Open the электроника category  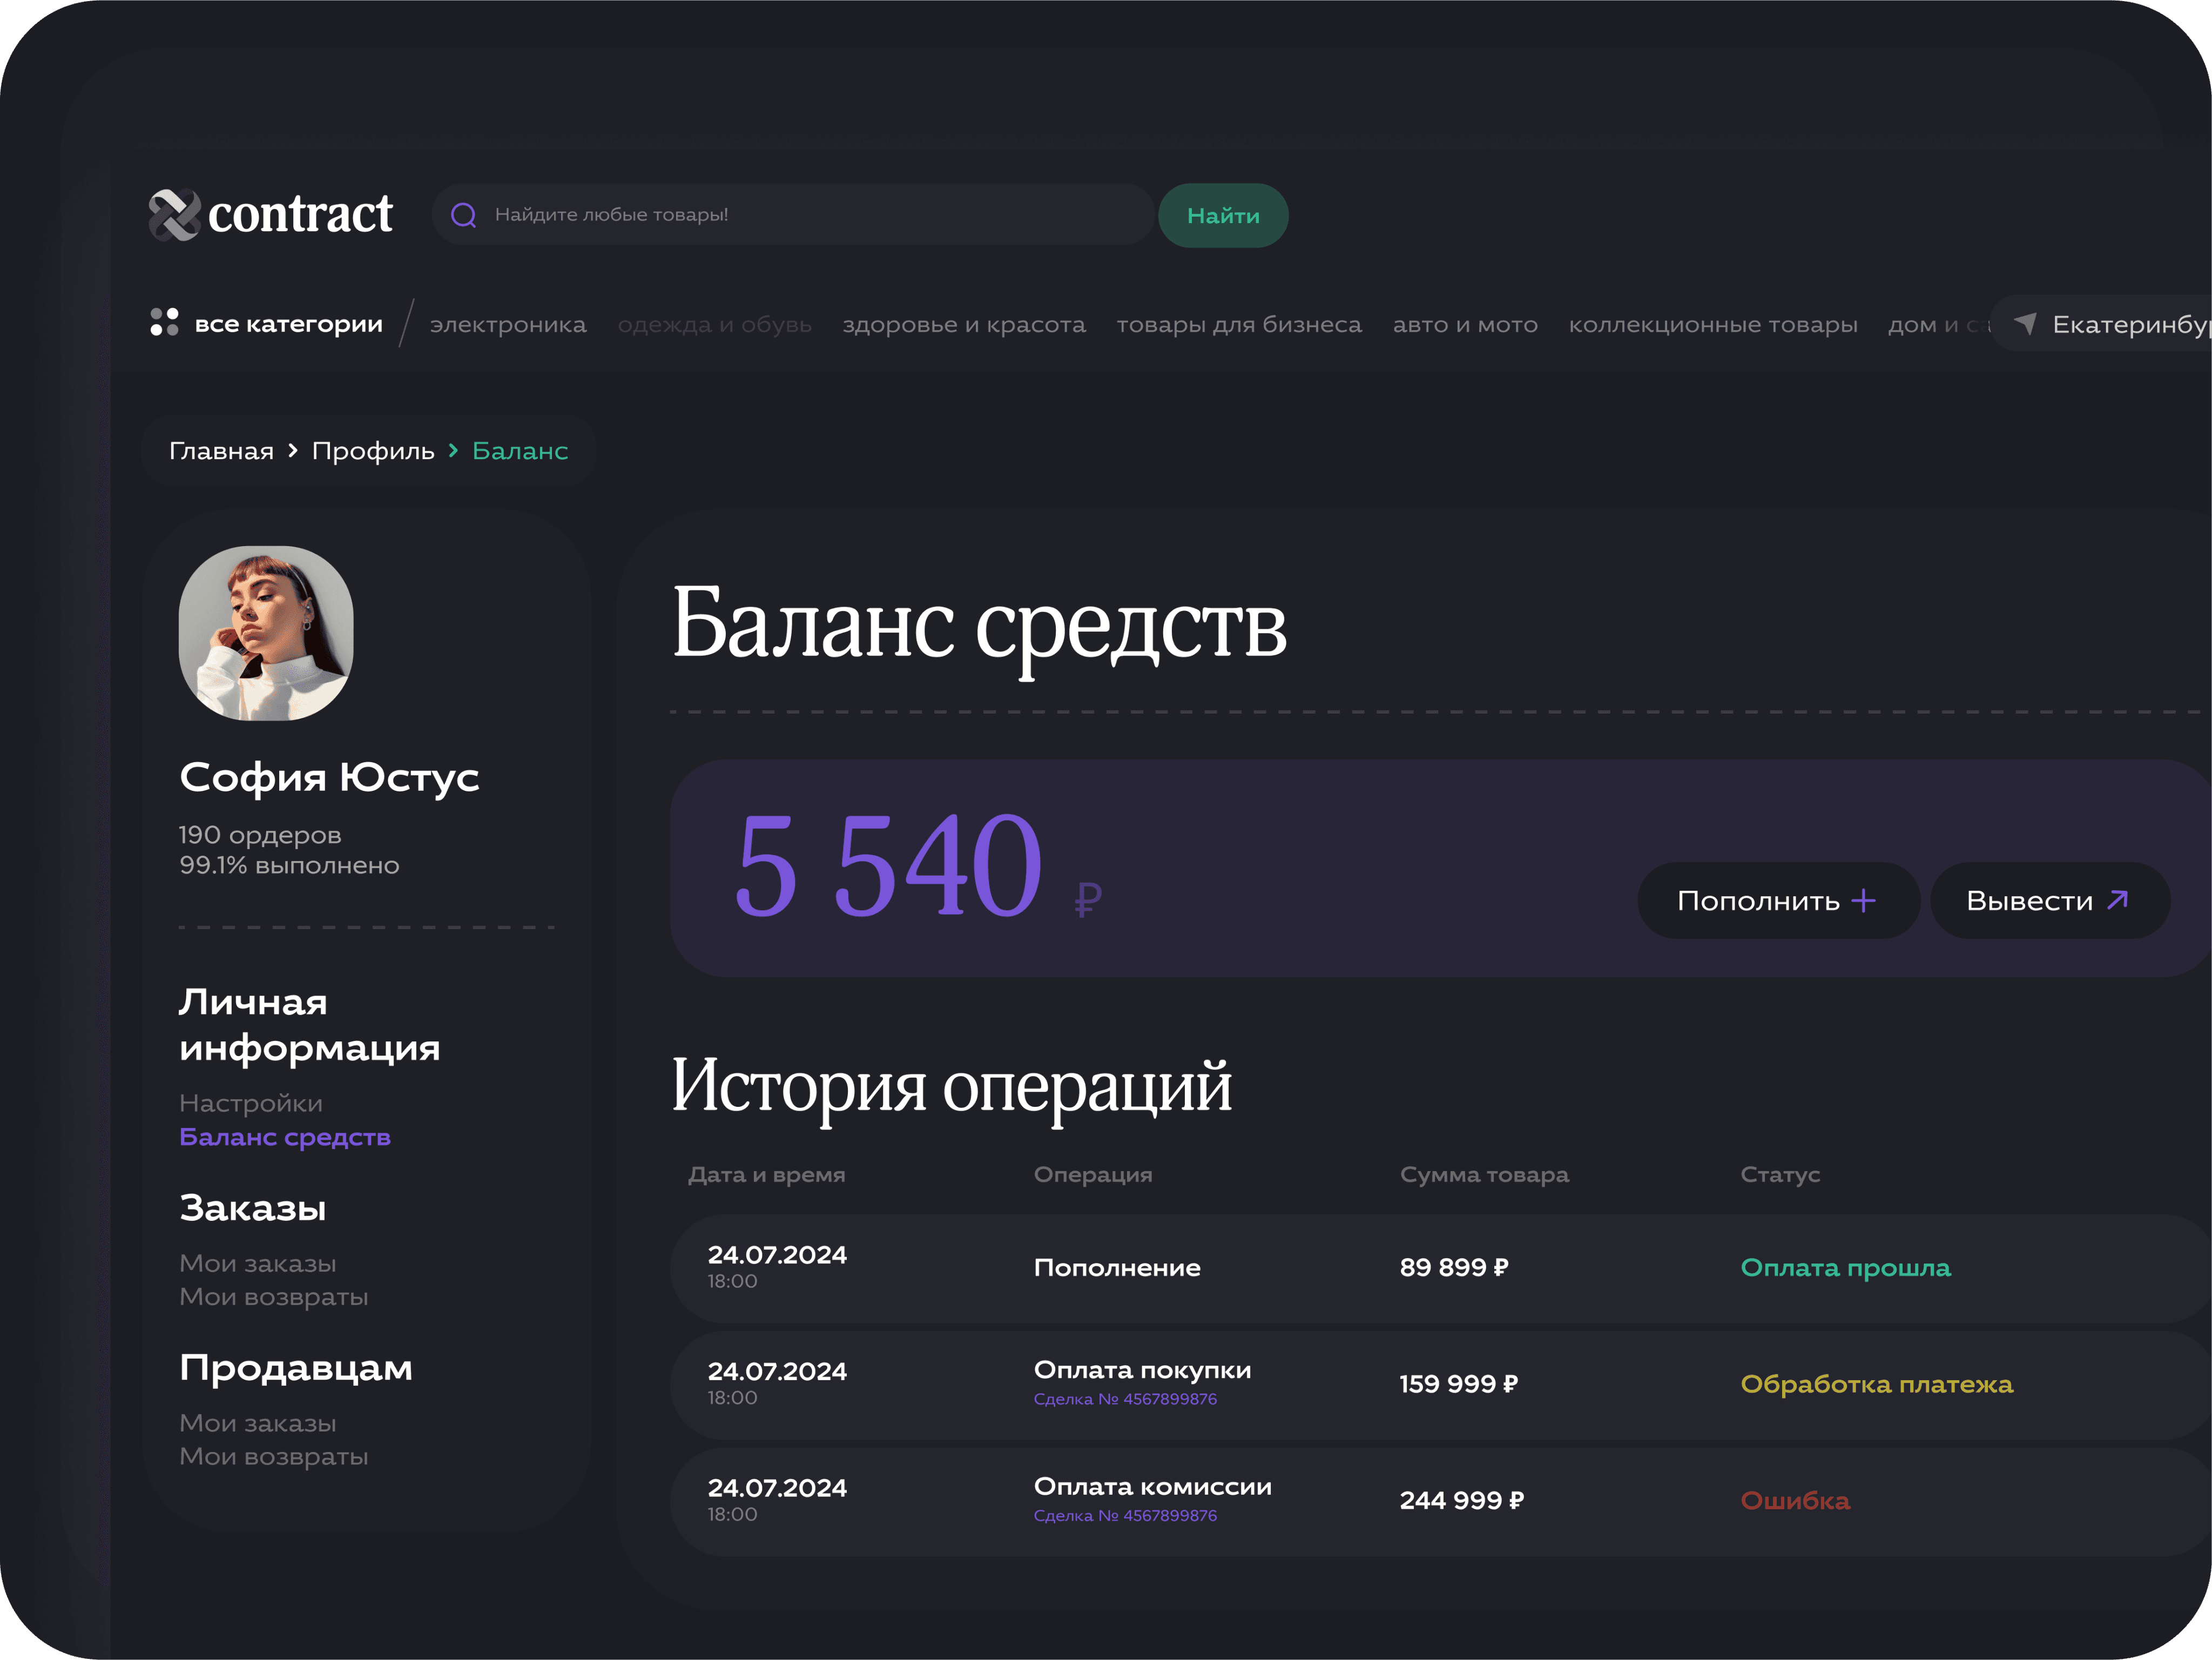(x=508, y=325)
